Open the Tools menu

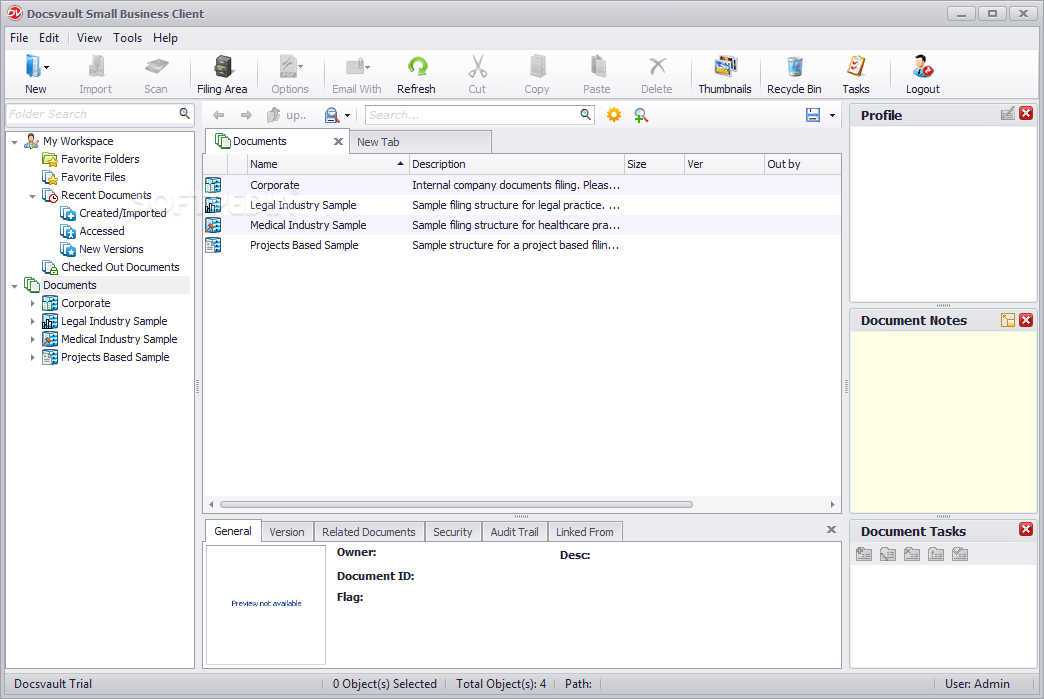click(x=127, y=38)
